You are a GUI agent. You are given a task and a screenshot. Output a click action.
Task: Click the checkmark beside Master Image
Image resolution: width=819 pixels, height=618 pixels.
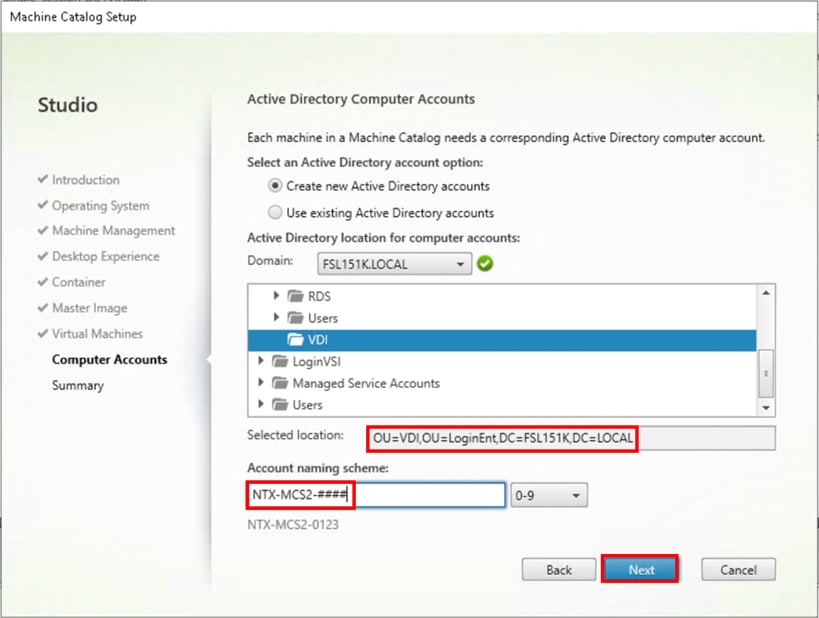[x=42, y=308]
